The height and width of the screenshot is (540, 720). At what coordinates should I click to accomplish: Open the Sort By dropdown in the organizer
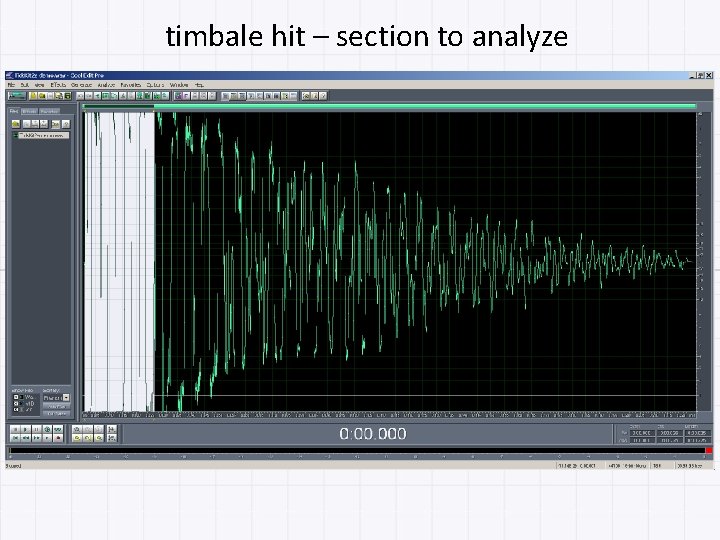point(56,398)
